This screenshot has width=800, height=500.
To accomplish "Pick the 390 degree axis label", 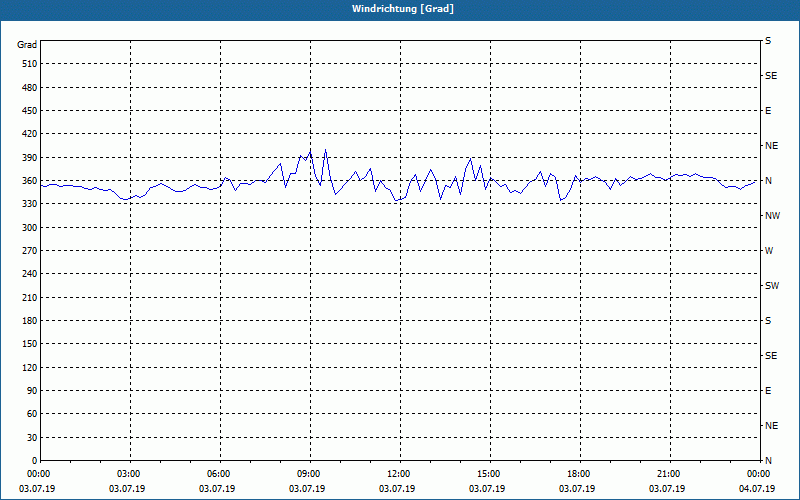I will point(29,157).
